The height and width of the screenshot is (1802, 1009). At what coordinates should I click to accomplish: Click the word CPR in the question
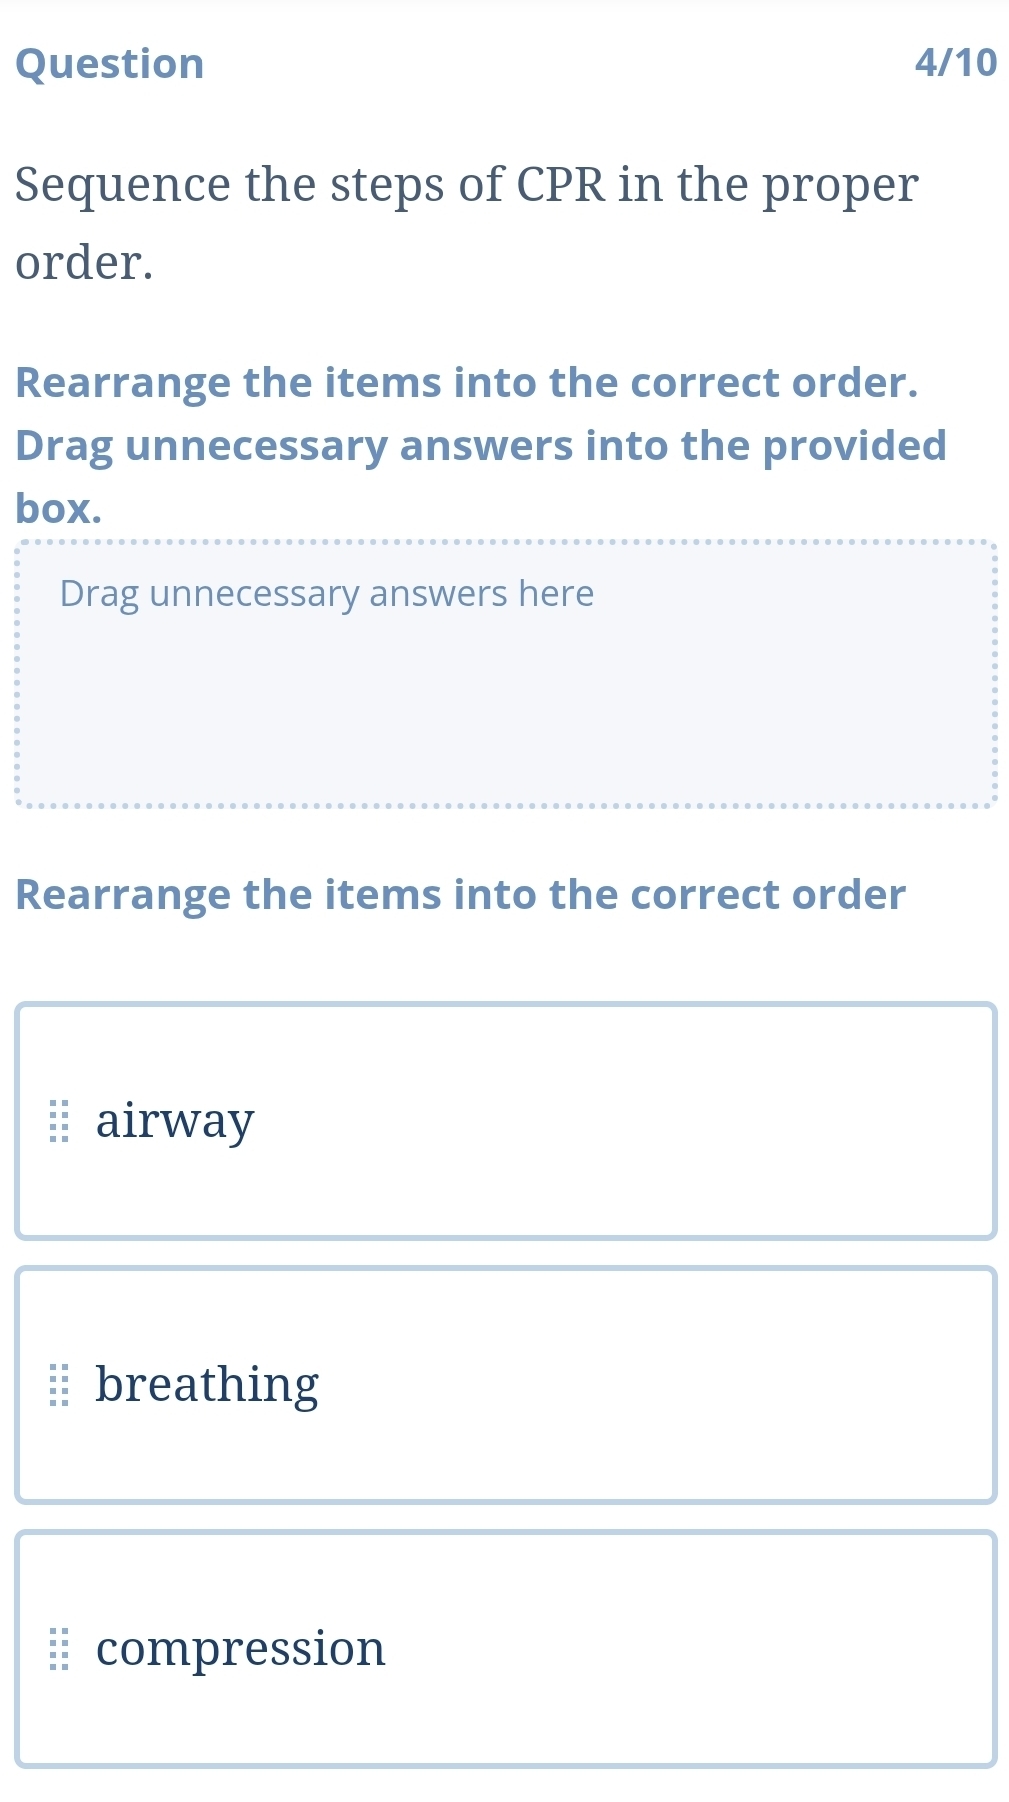pyautogui.click(x=561, y=186)
